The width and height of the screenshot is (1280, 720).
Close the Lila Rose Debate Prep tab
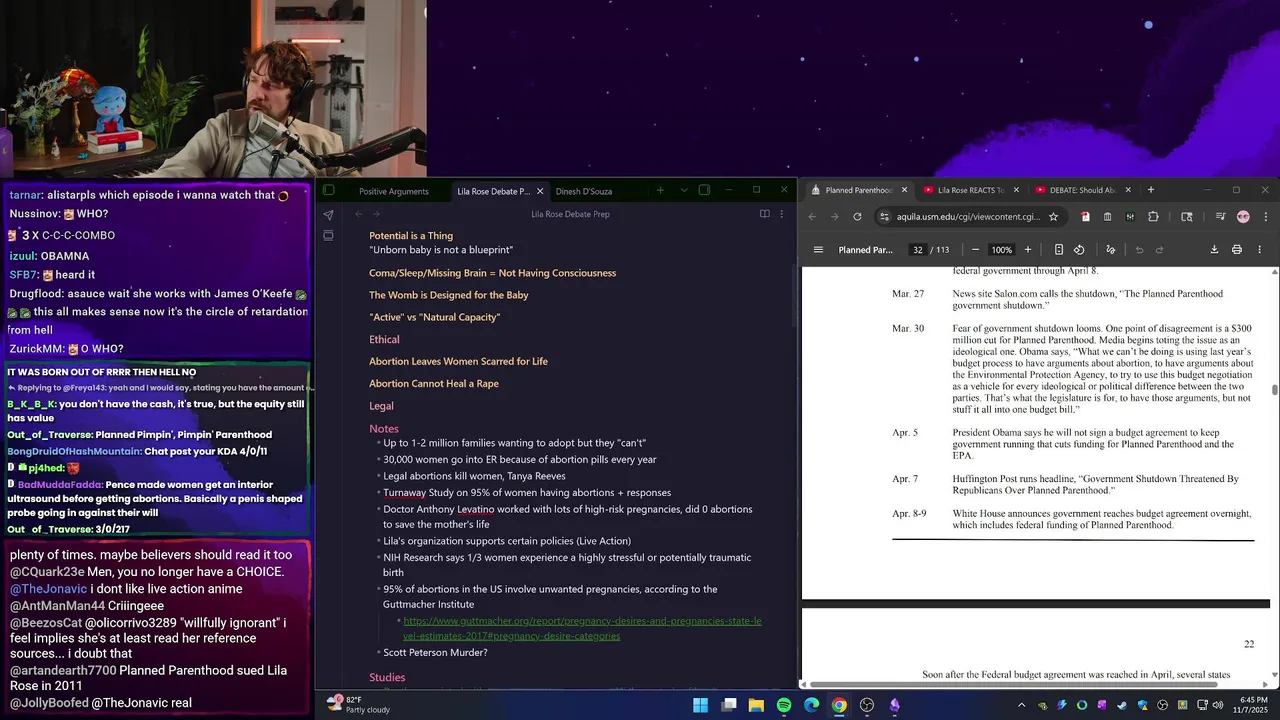point(540,191)
